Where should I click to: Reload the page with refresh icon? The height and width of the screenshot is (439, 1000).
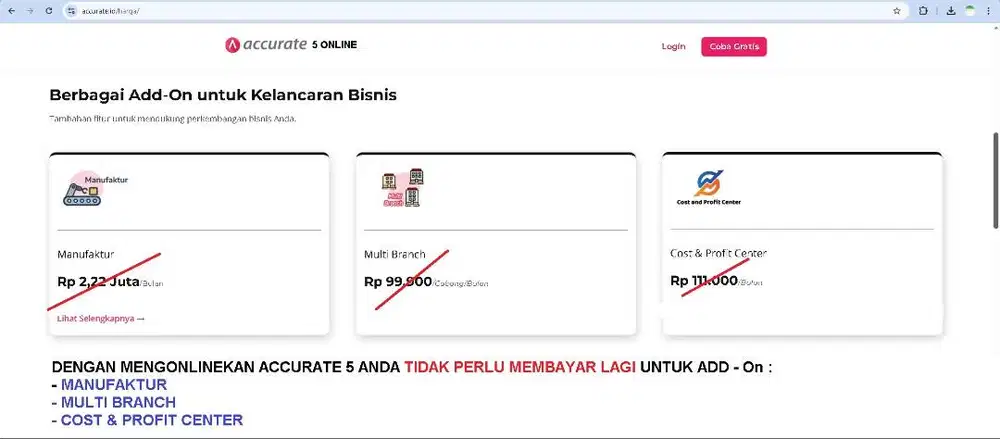pyautogui.click(x=49, y=11)
